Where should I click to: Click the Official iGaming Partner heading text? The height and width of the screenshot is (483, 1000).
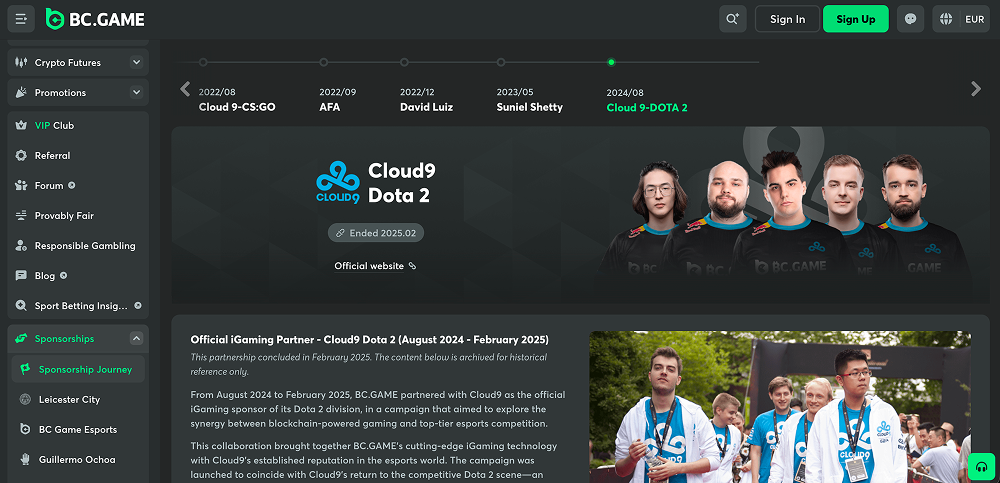tap(369, 339)
